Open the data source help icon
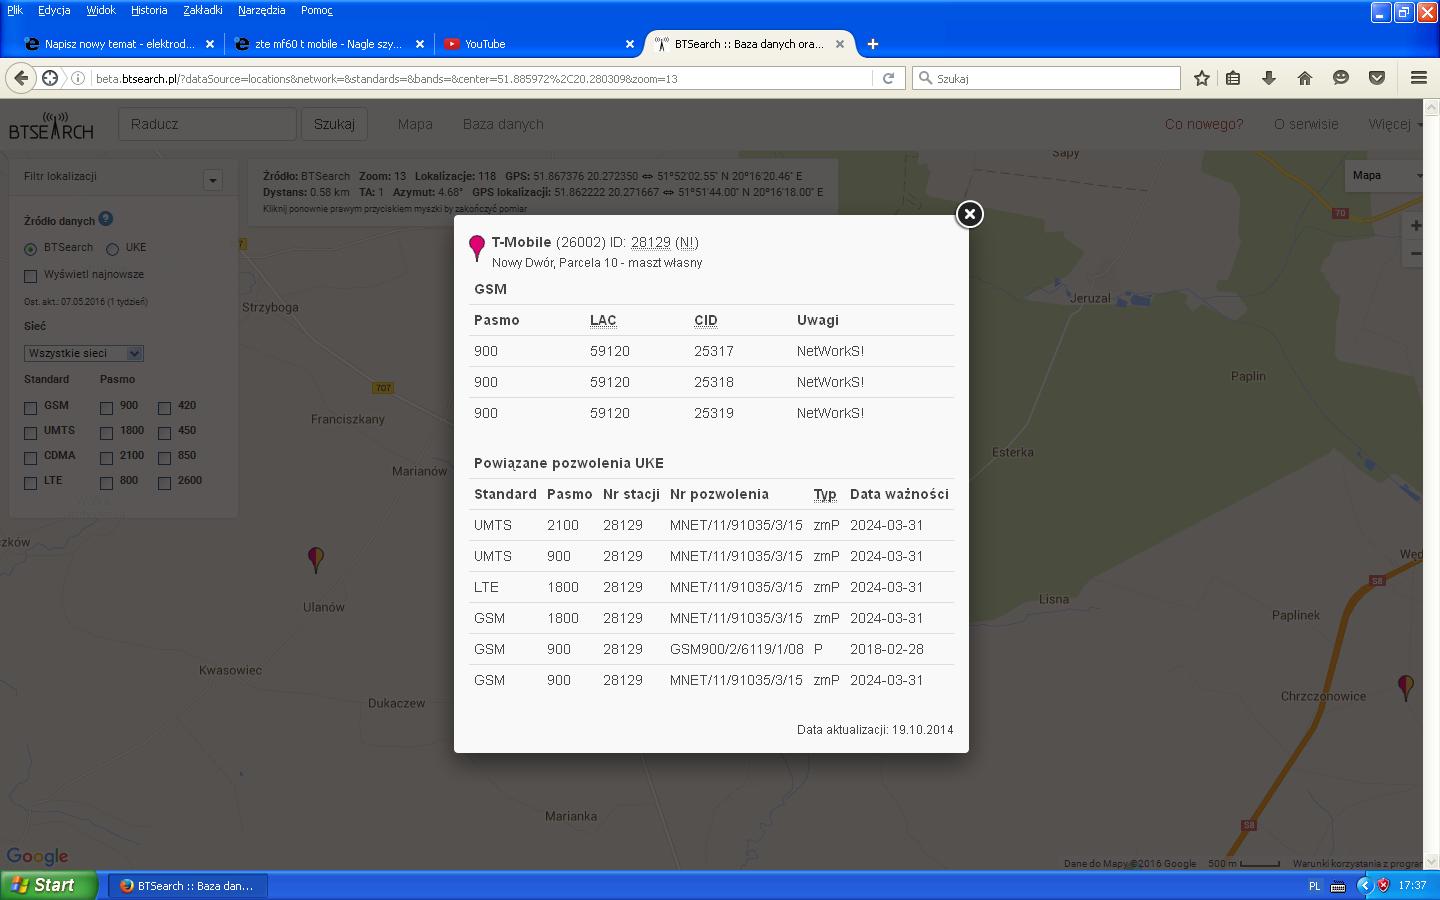The image size is (1440, 900). tap(106, 219)
